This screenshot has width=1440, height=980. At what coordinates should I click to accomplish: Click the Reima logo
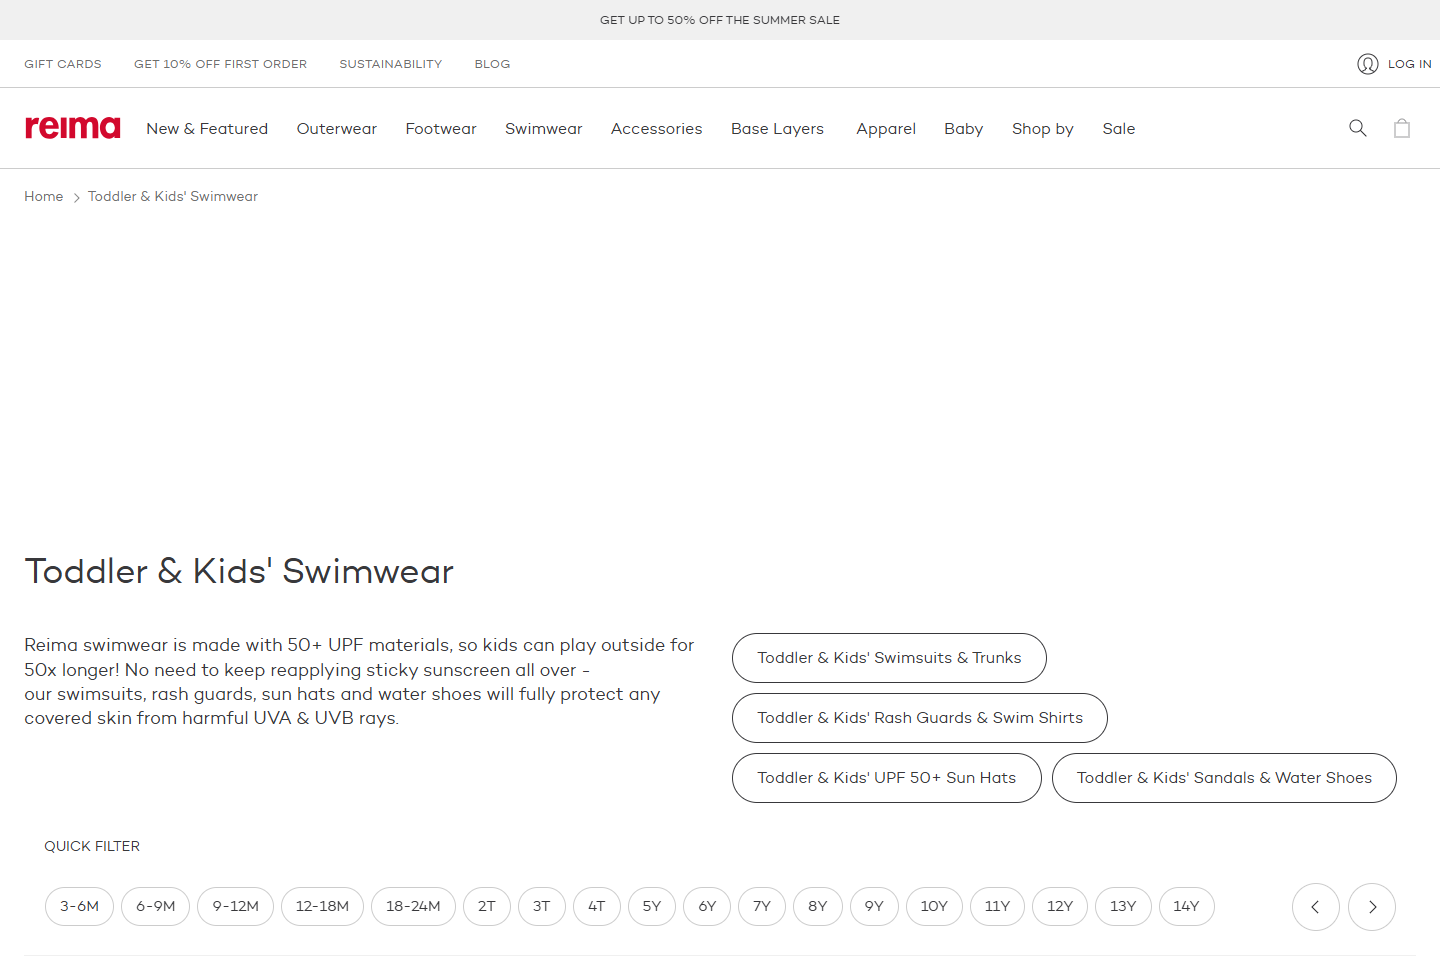(72, 128)
